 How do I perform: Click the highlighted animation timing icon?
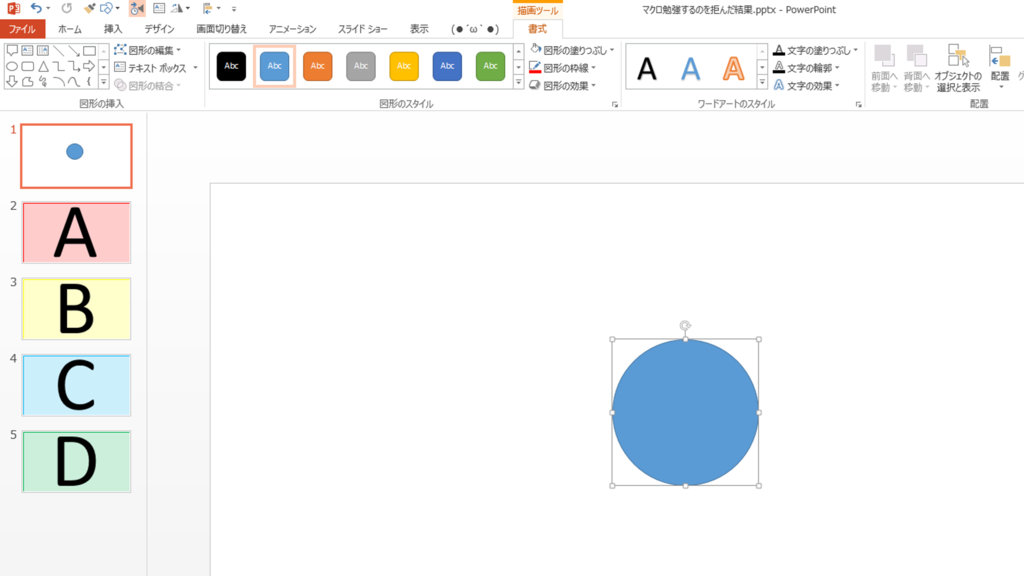tap(136, 8)
